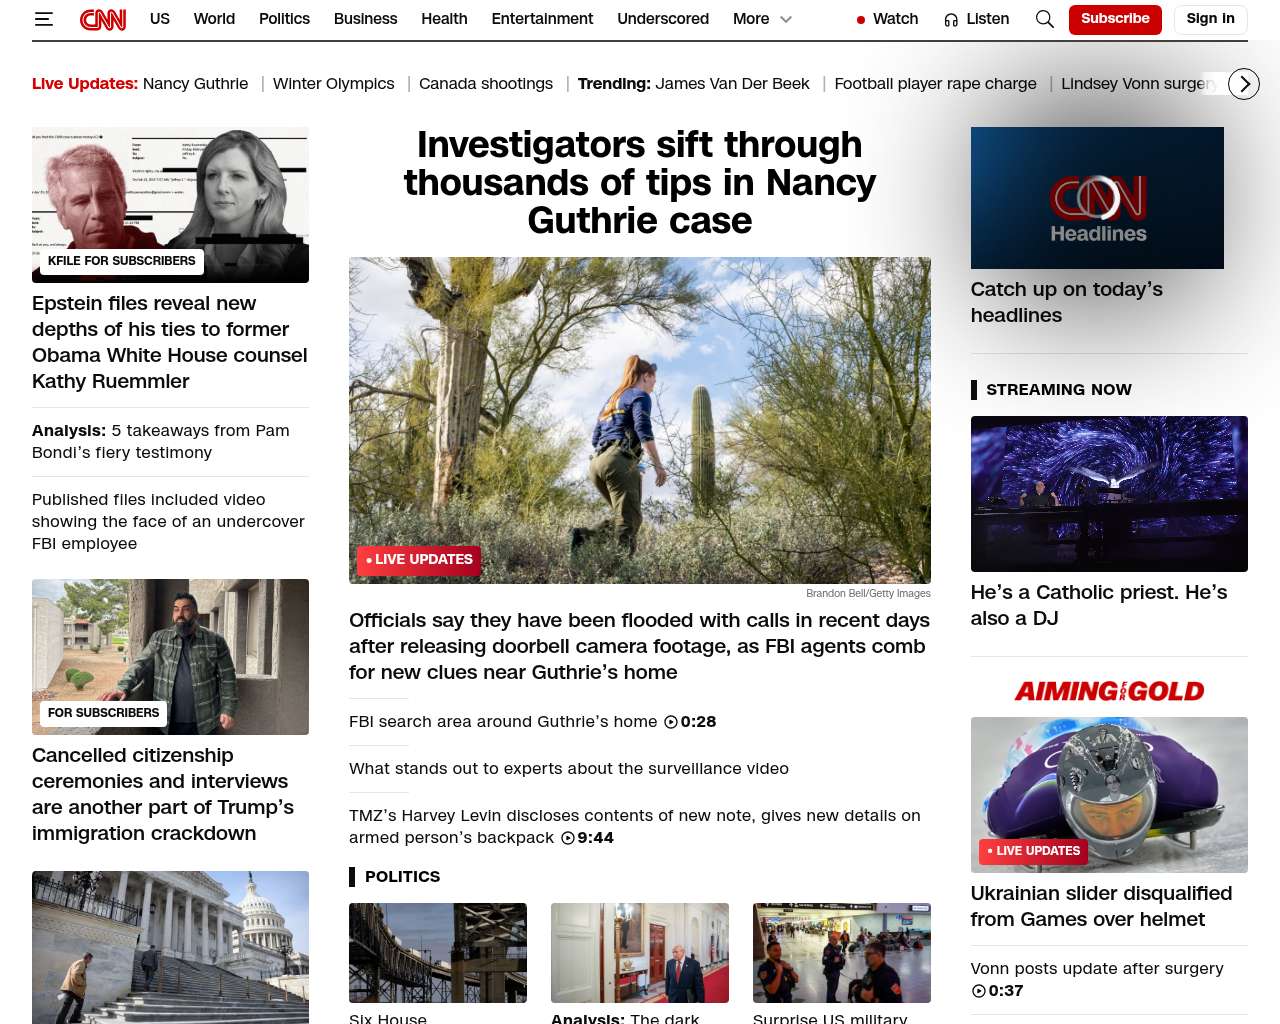Click the KFILE FOR SUBSCRIBERS label
The width and height of the screenshot is (1280, 1024).
122,261
